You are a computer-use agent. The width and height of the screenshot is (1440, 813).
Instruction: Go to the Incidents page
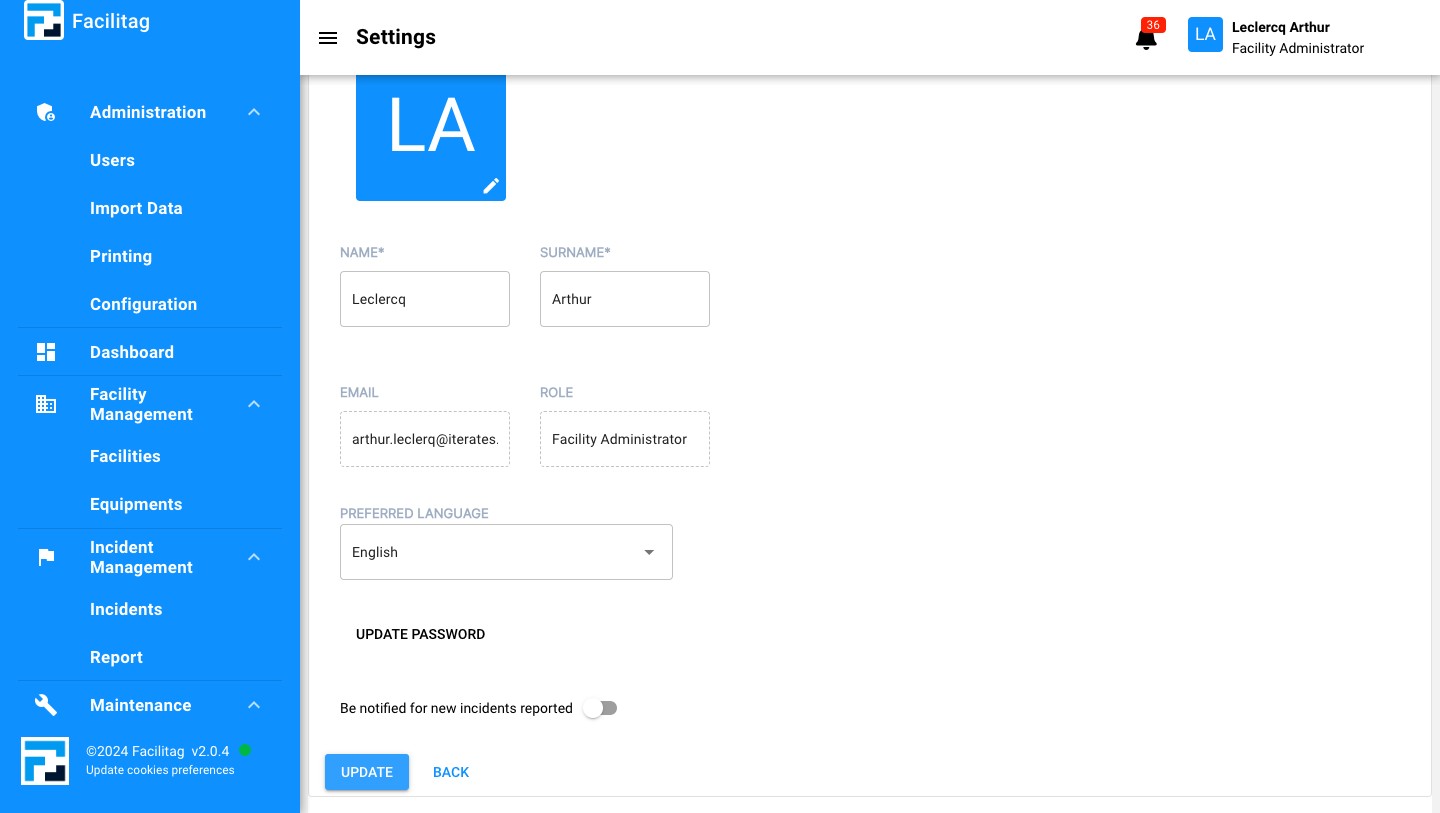(x=126, y=609)
